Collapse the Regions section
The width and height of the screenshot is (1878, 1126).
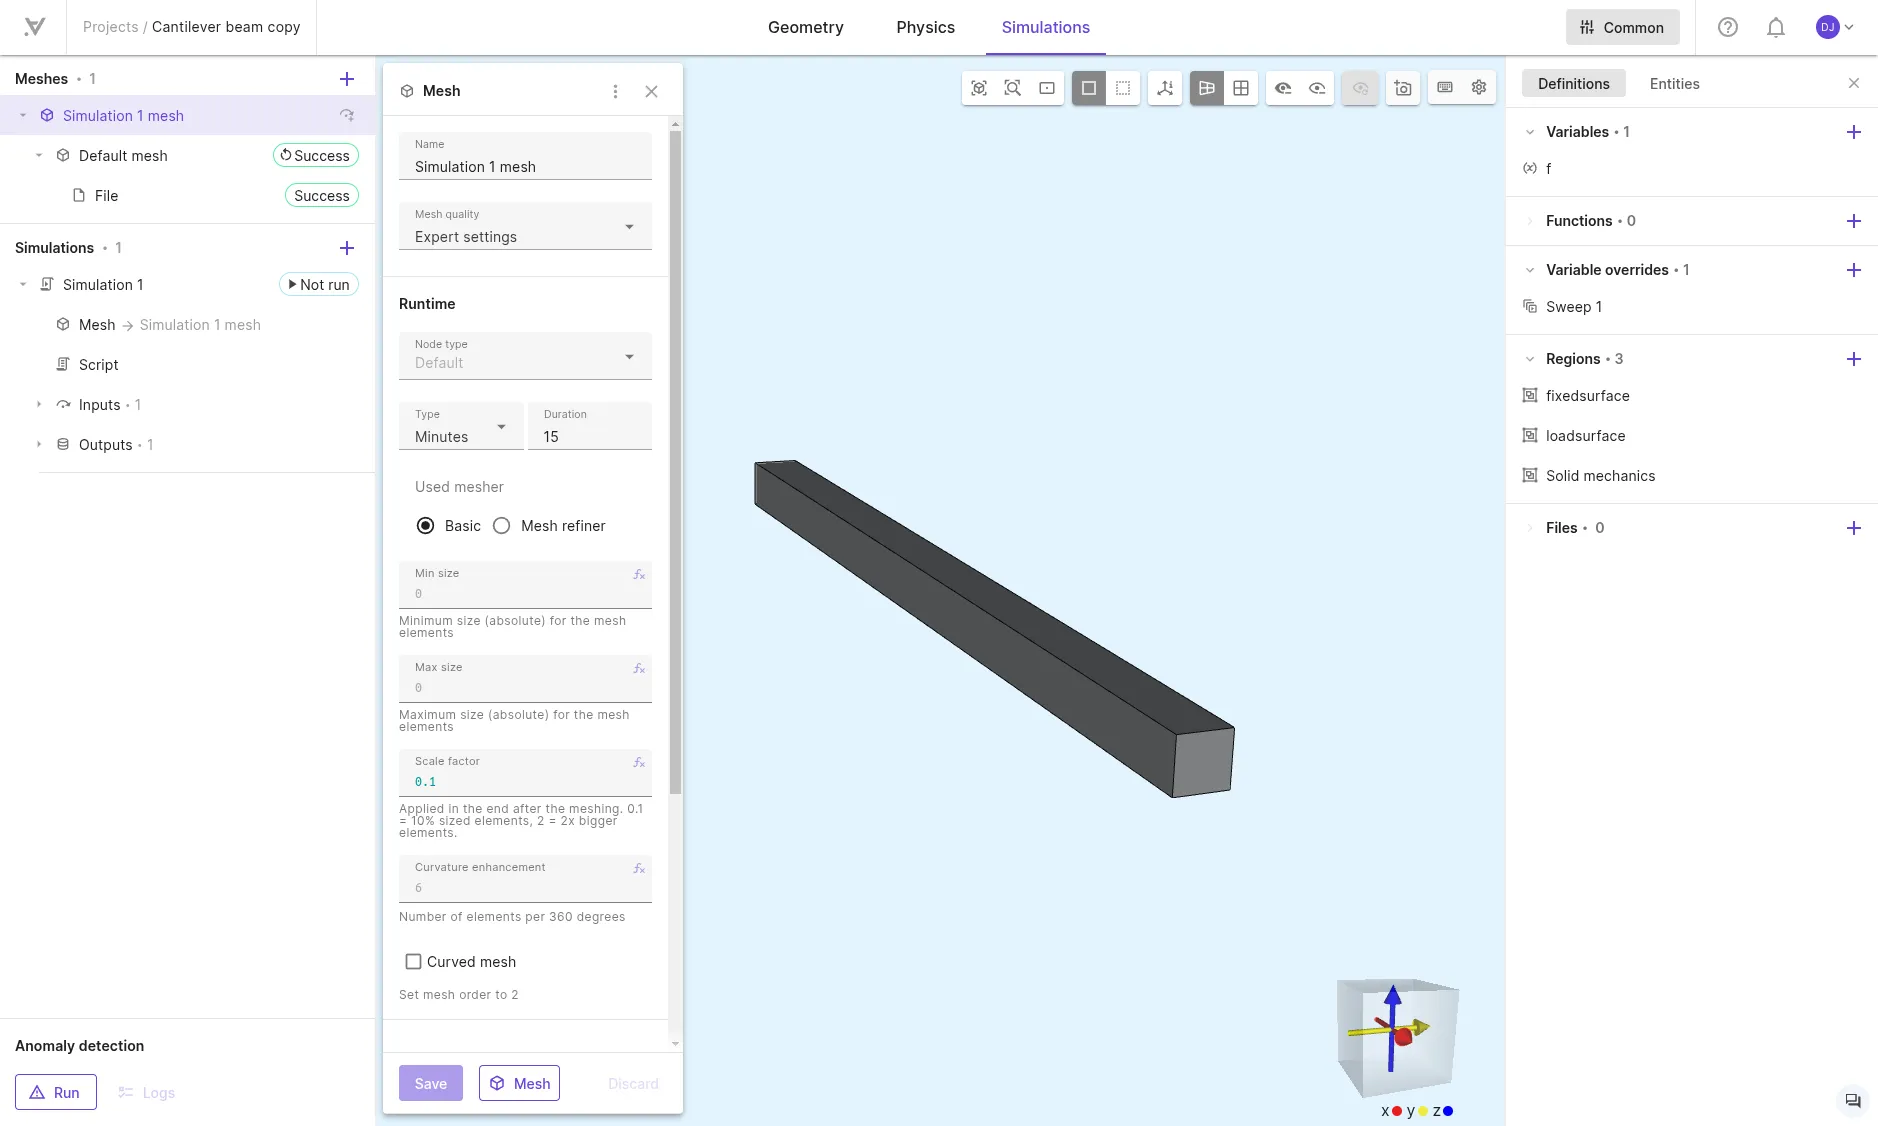click(x=1529, y=359)
